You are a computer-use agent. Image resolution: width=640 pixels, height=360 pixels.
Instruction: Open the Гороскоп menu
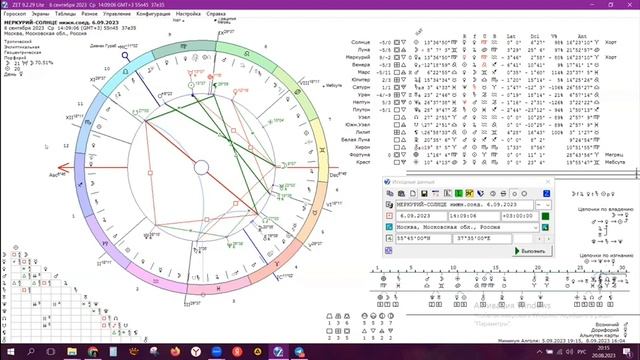pyautogui.click(x=15, y=14)
